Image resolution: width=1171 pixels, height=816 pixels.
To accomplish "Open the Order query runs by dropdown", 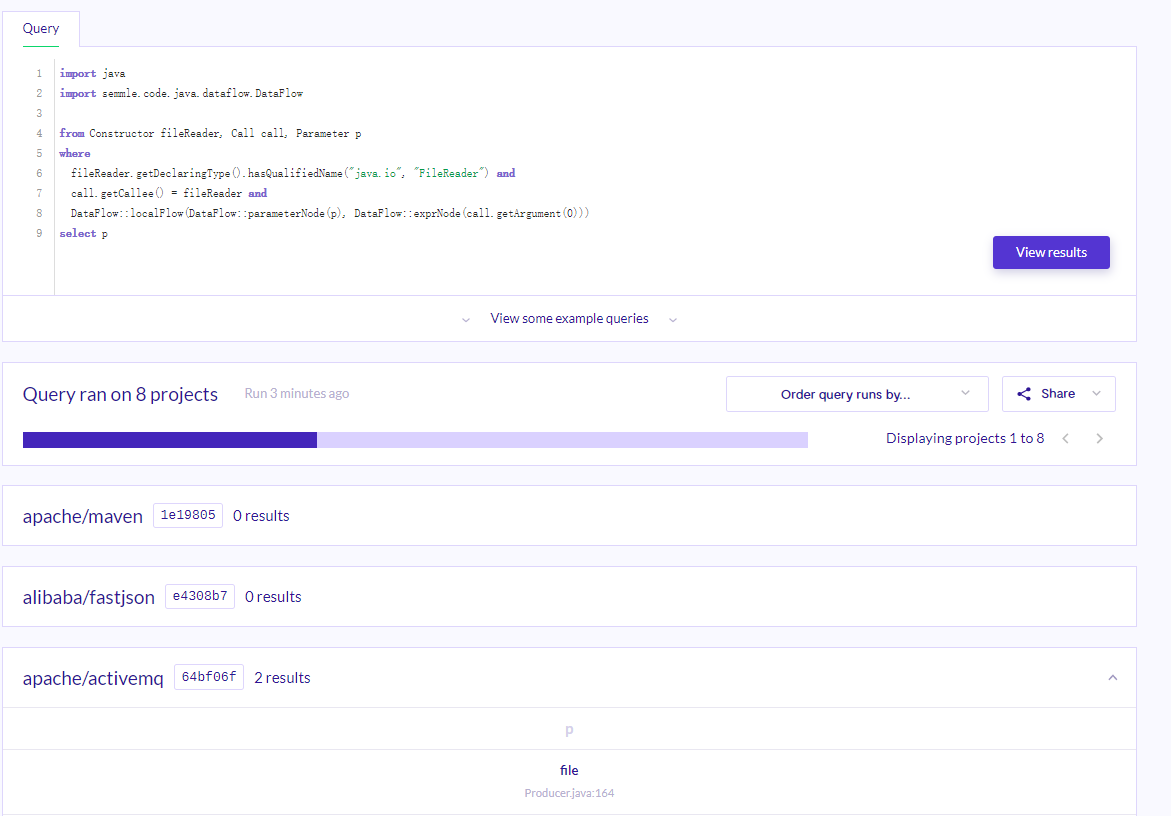I will (x=857, y=394).
